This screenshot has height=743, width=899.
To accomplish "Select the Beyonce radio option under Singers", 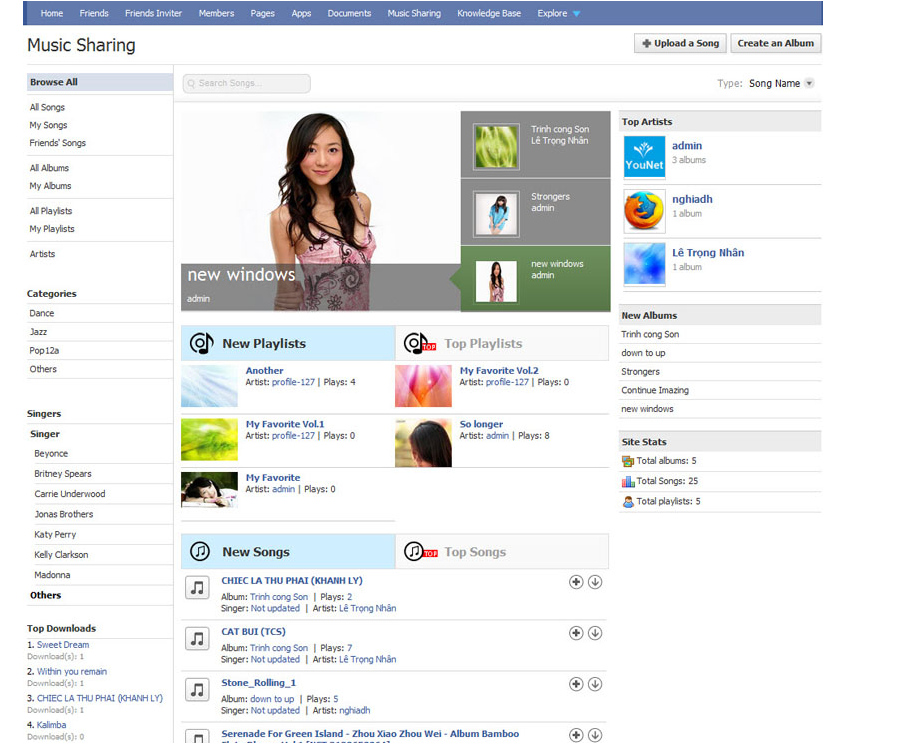I will click(x=50, y=453).
